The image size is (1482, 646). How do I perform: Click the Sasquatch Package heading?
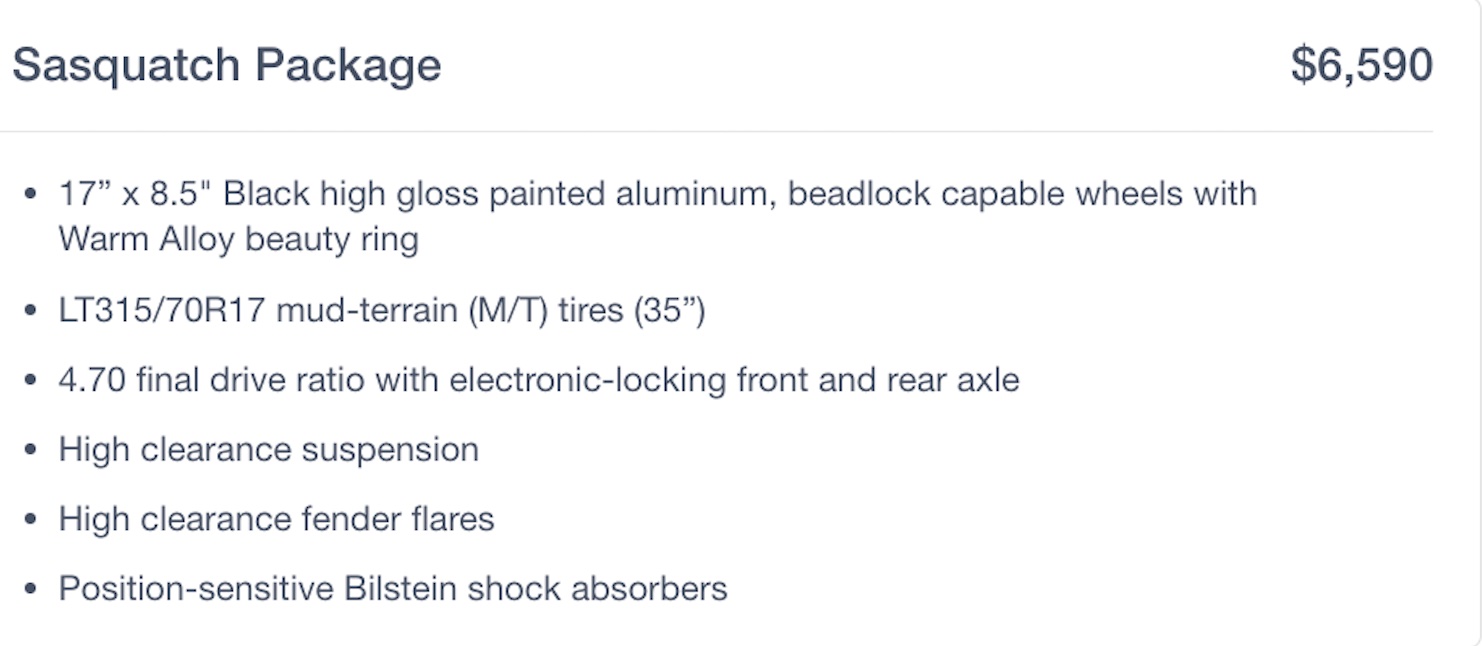click(x=226, y=66)
